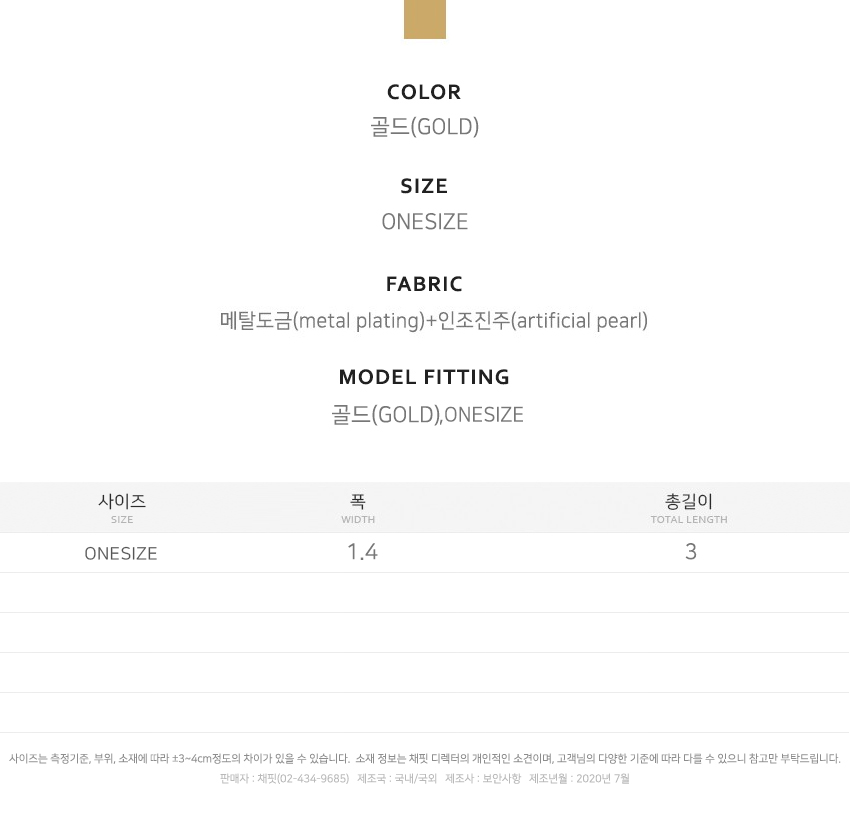This screenshot has width=850, height=822.
Task: Click the 골드(GOLD),ONESIZE model fitting text
Action: (427, 415)
